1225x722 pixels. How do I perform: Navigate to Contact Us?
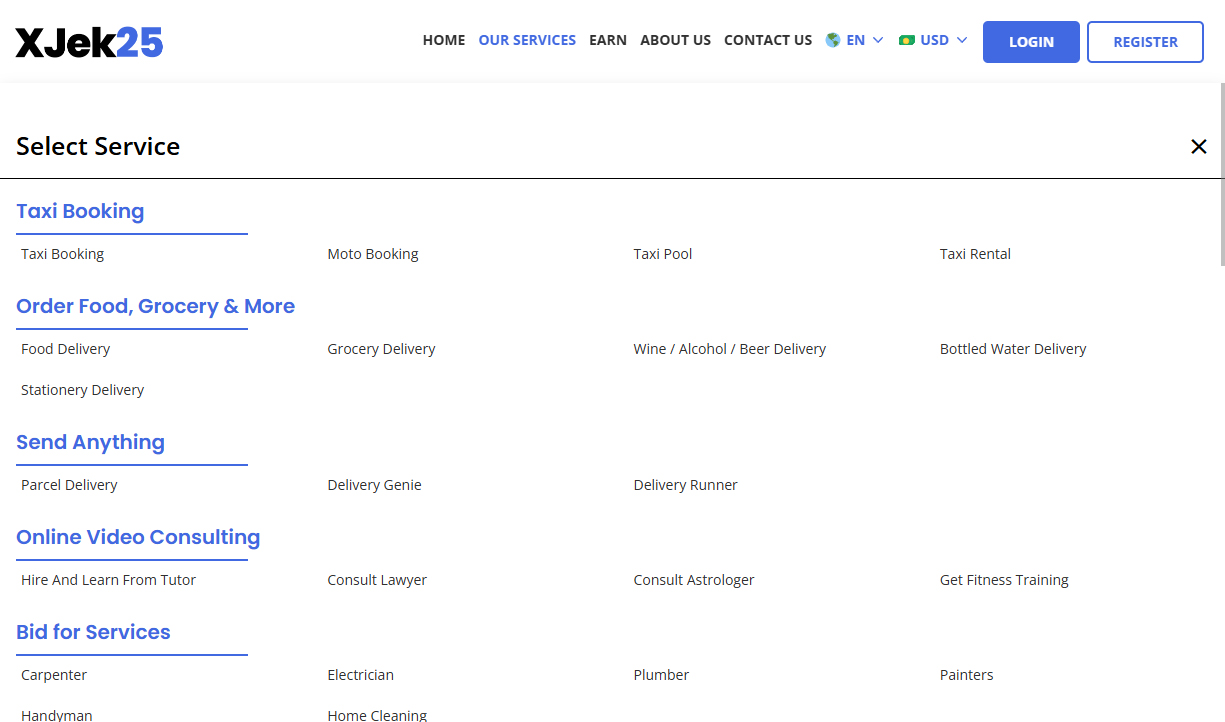point(767,41)
